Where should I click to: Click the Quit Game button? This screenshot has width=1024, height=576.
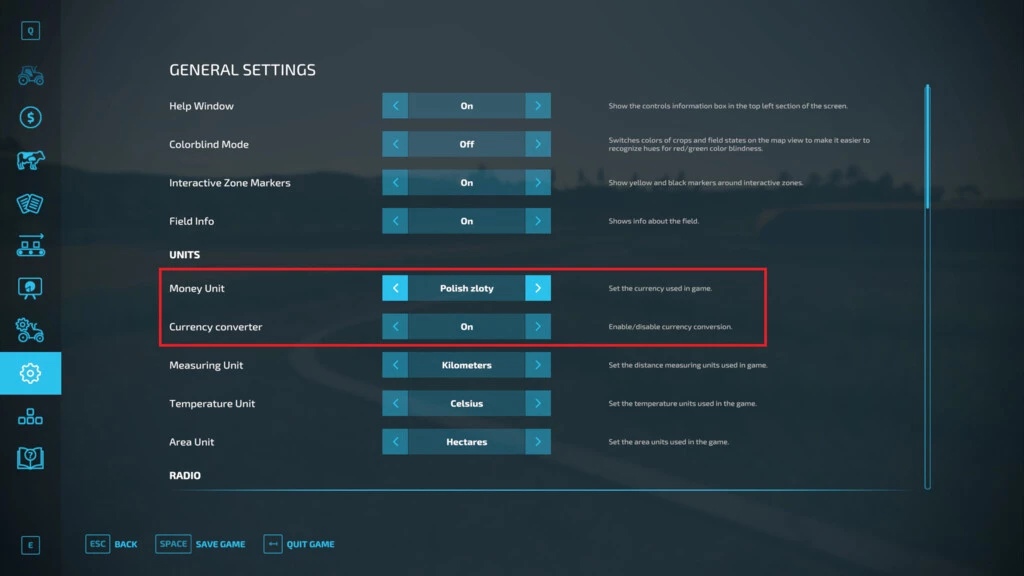299,544
